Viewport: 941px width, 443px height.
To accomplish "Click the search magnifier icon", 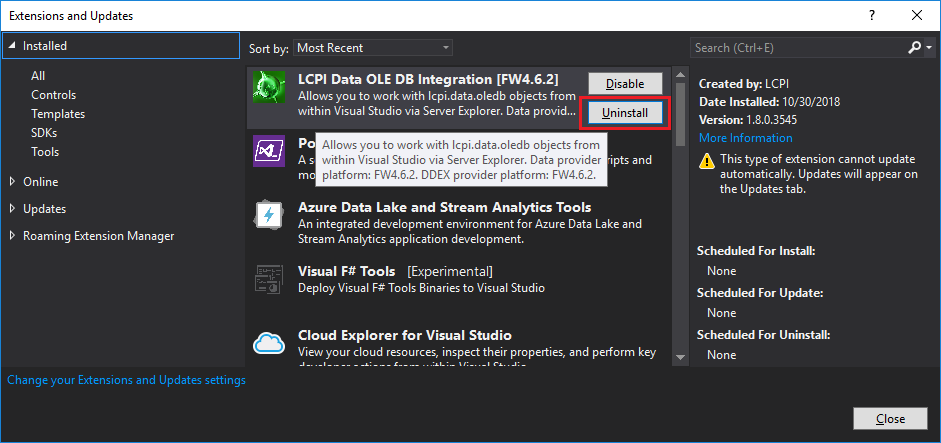I will coord(915,47).
